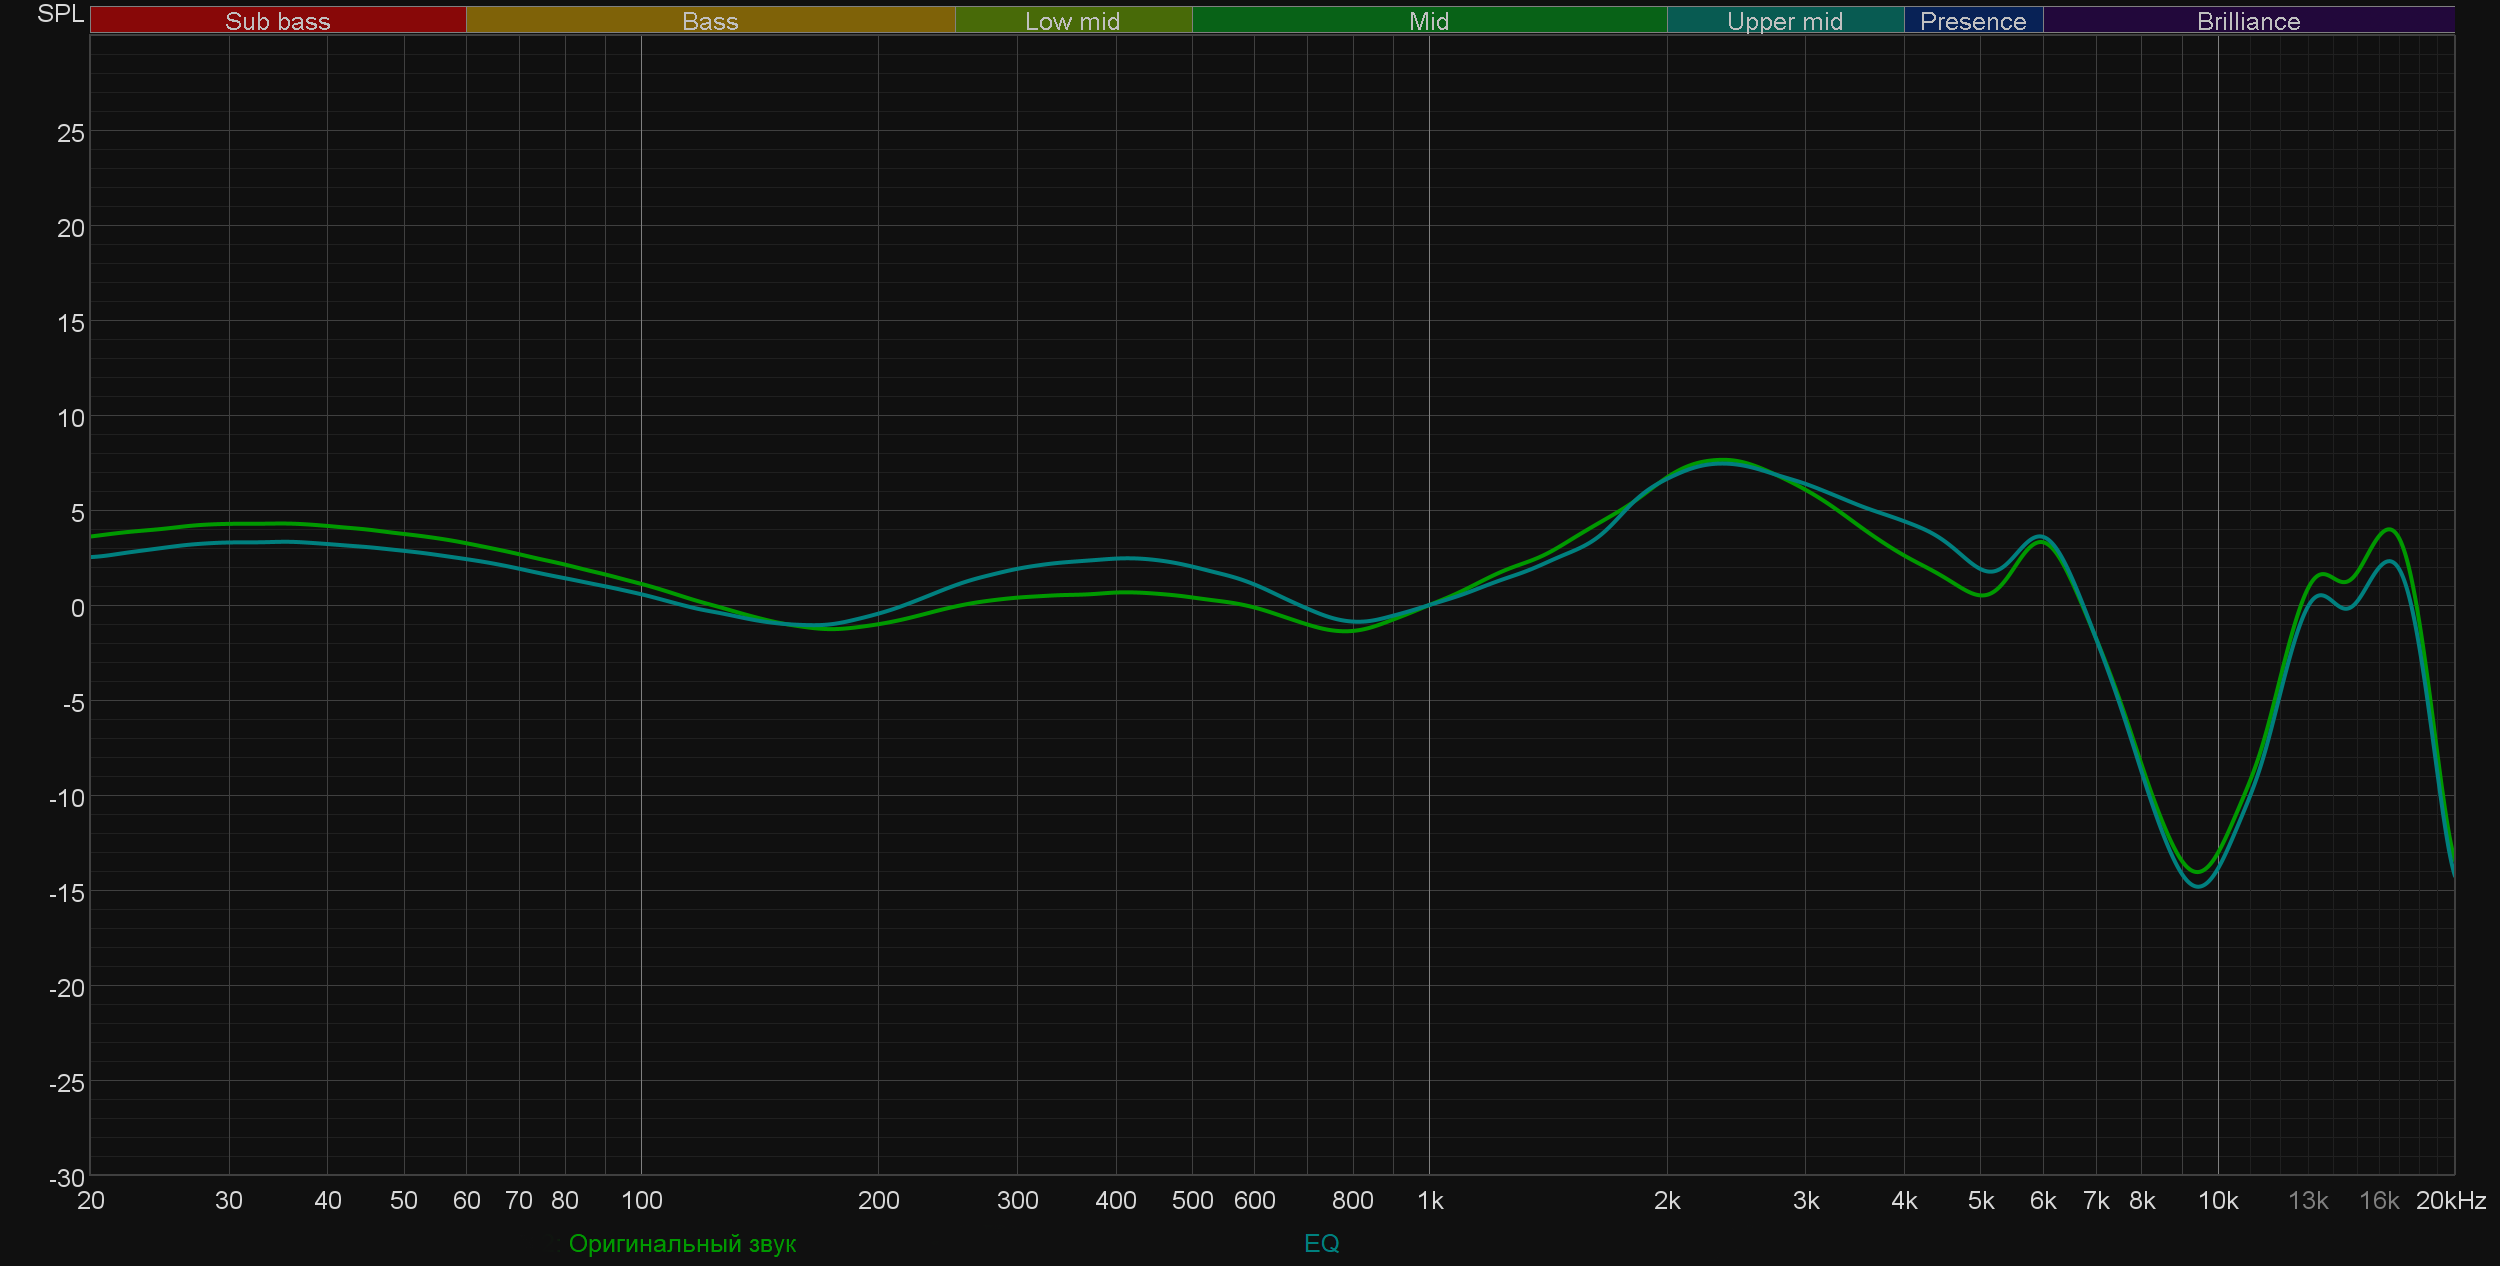Click the 1k frequency axis label
The width and height of the screenshot is (2500, 1266).
(x=1430, y=1200)
